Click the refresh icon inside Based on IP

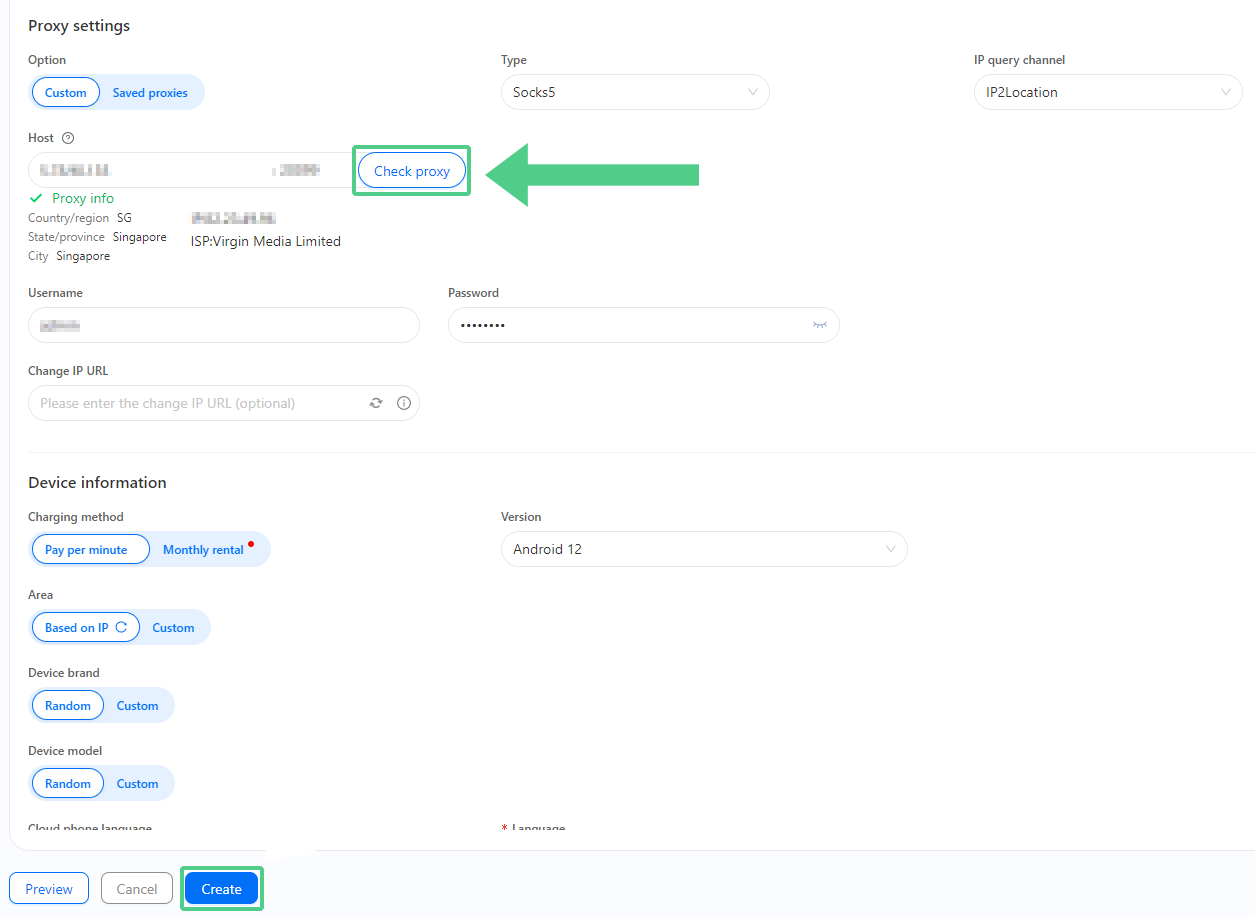(x=121, y=627)
